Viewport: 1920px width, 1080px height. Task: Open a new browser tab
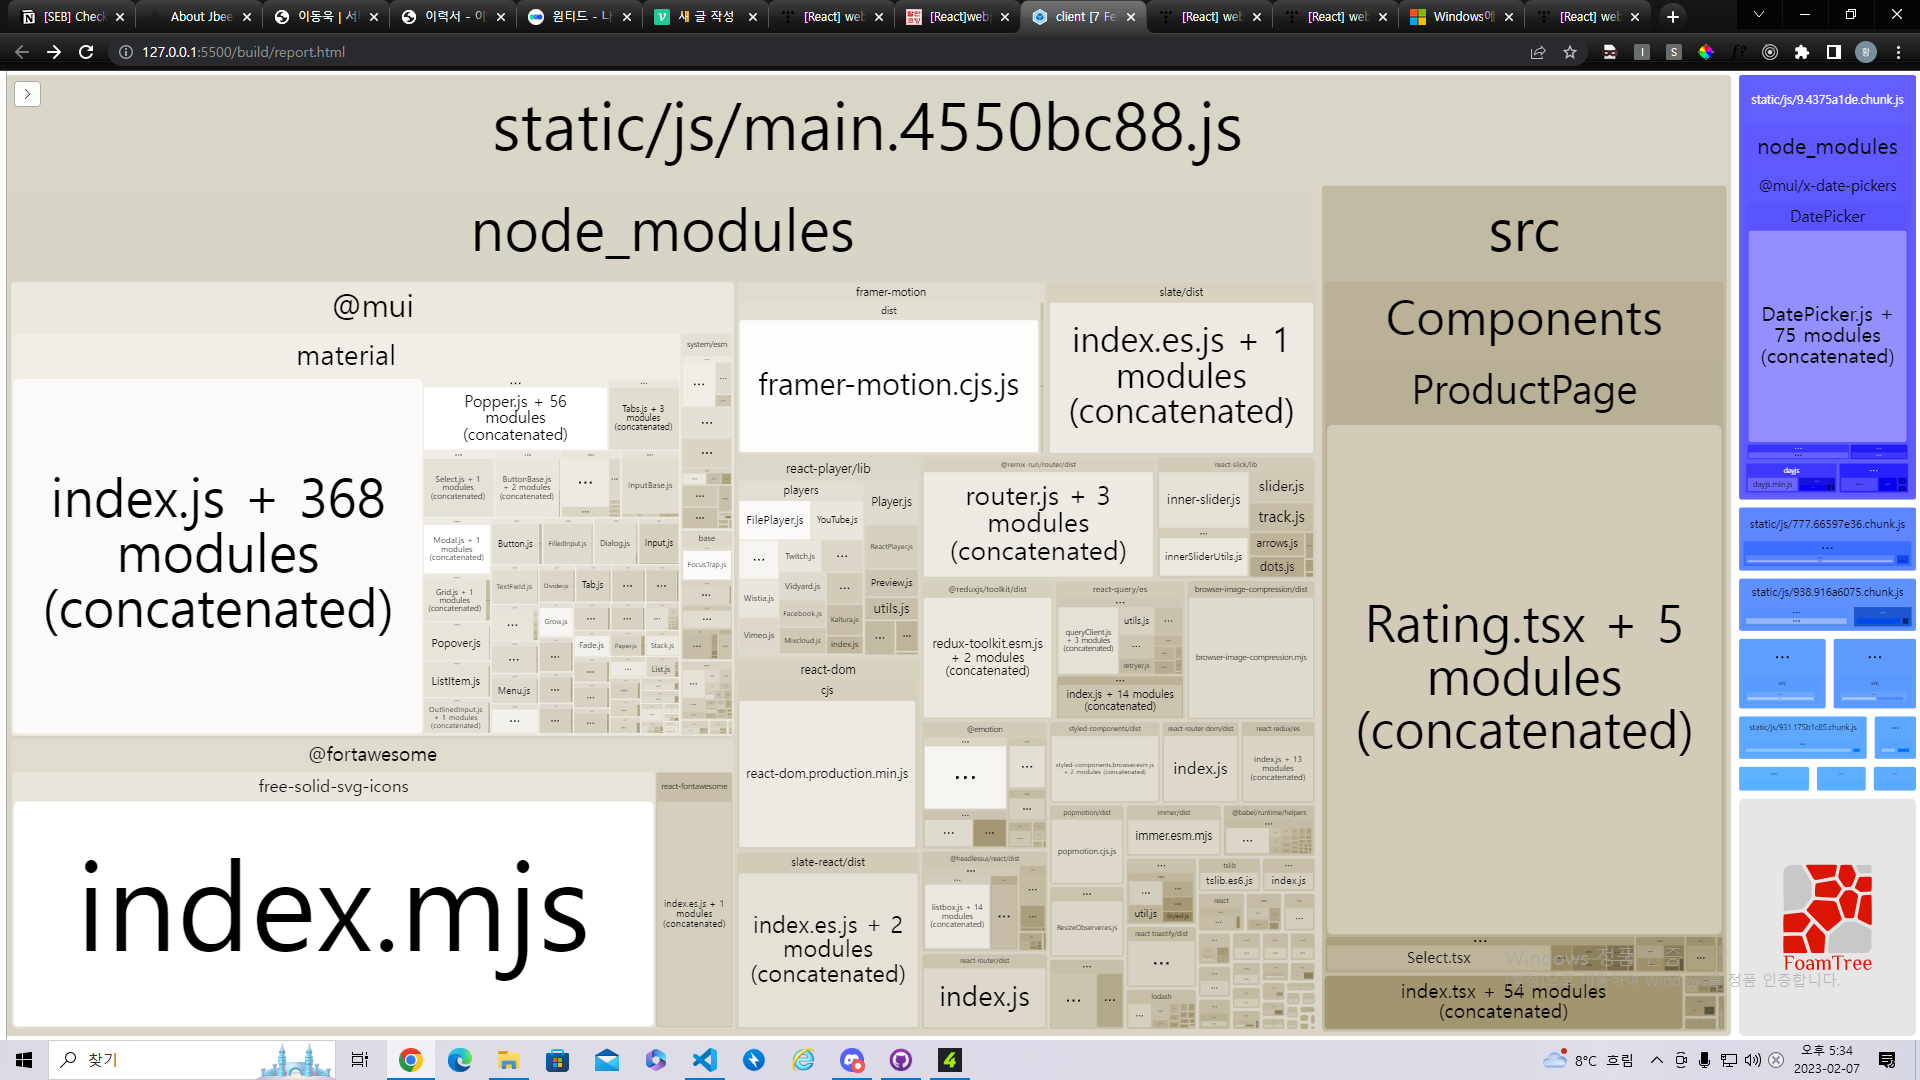[1673, 16]
